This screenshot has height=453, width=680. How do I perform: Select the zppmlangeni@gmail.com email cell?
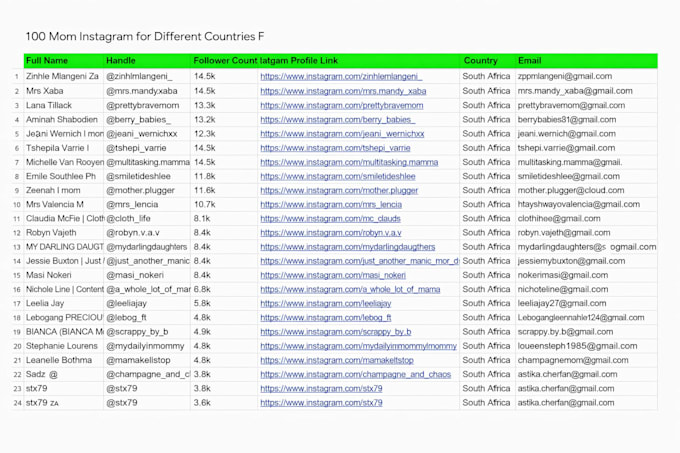(x=586, y=76)
